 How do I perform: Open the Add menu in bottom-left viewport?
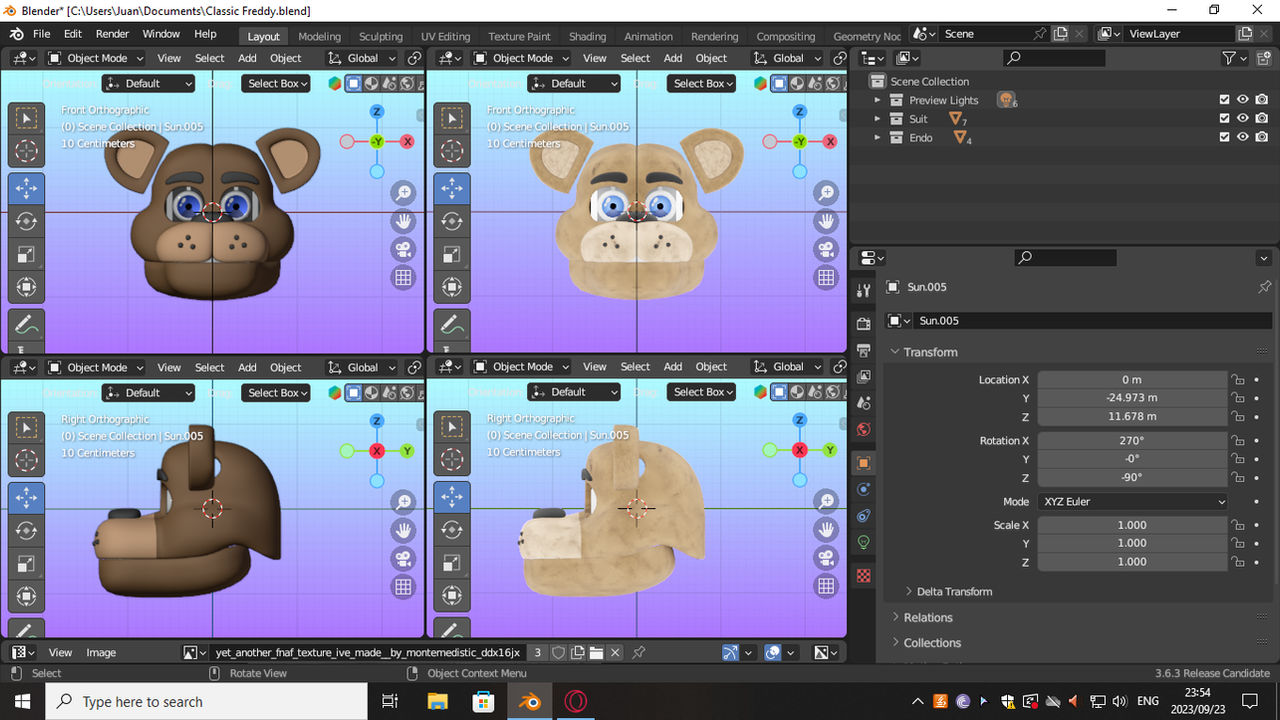pyautogui.click(x=247, y=368)
